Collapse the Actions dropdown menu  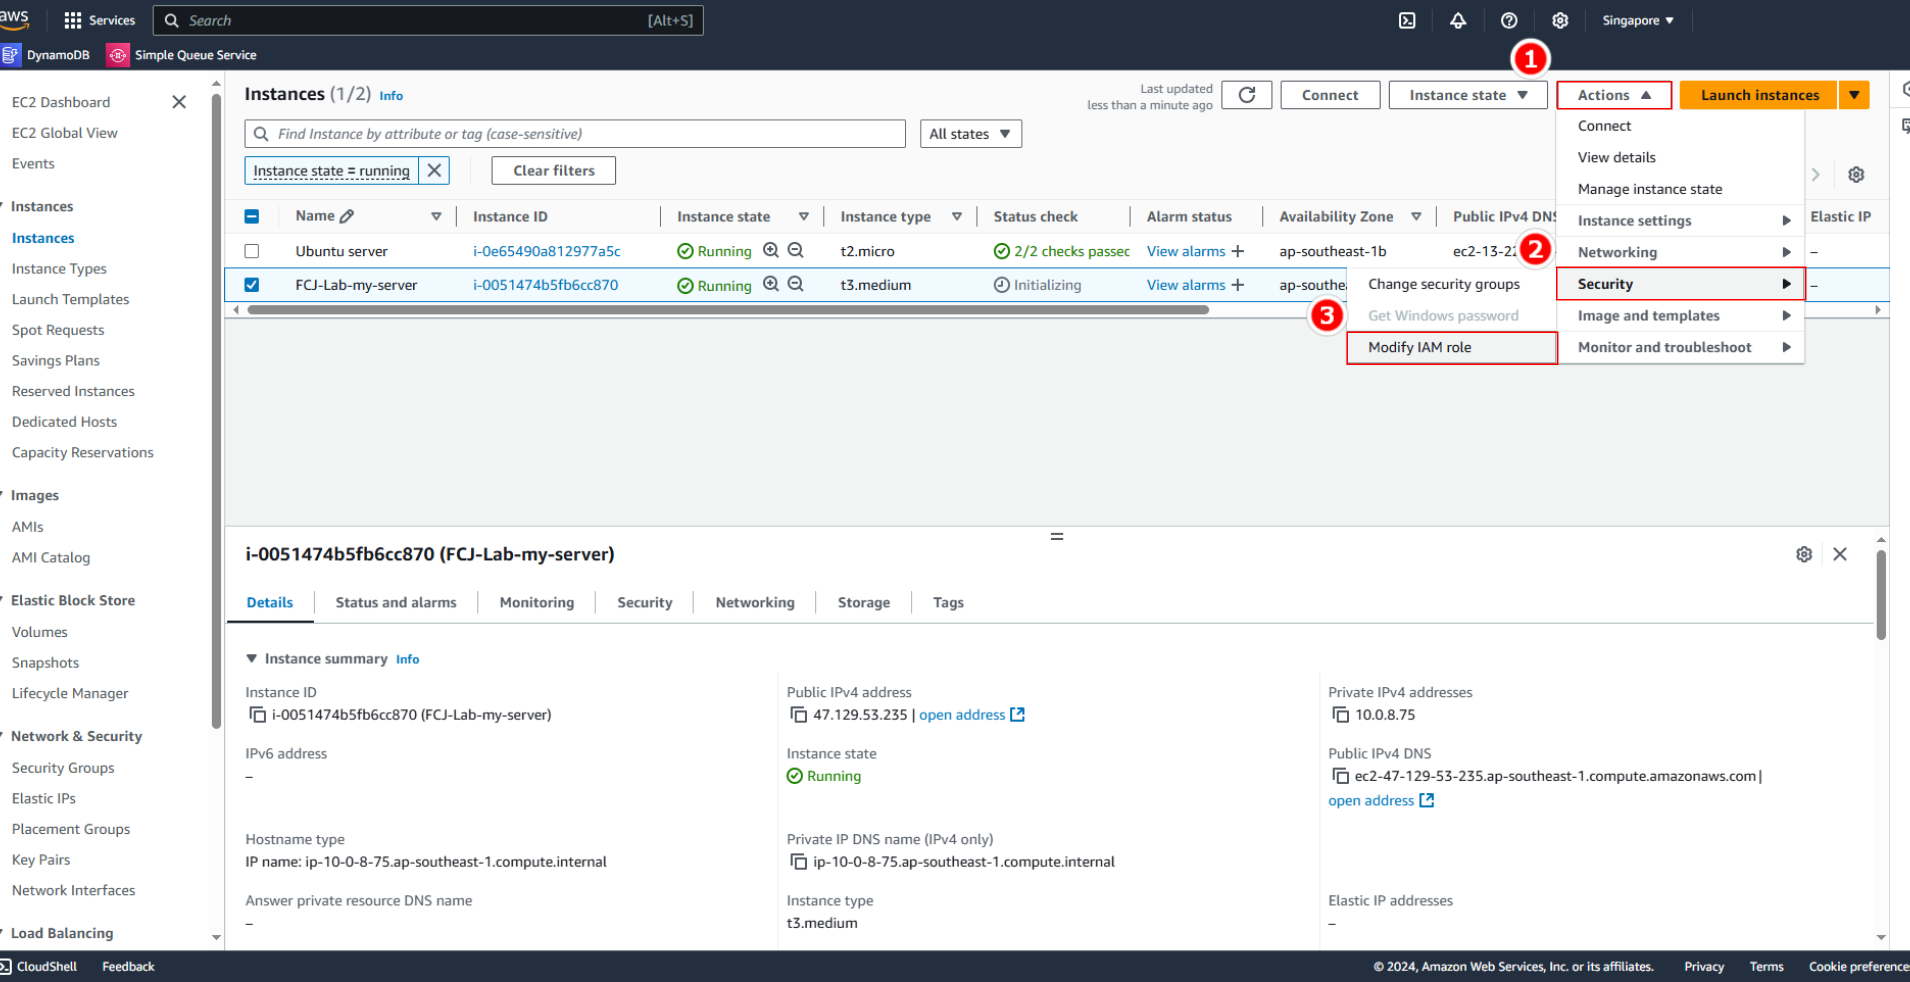pos(1614,95)
